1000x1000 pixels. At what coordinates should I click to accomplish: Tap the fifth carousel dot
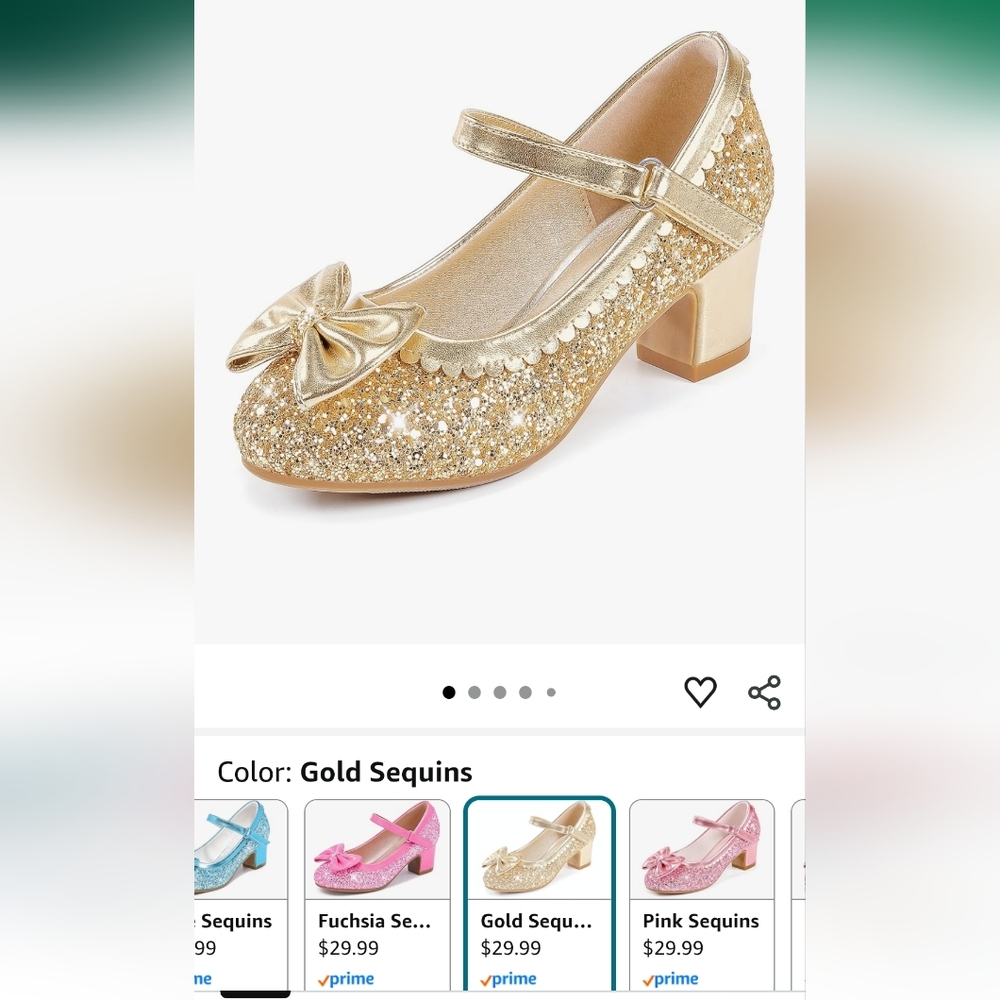(550, 691)
